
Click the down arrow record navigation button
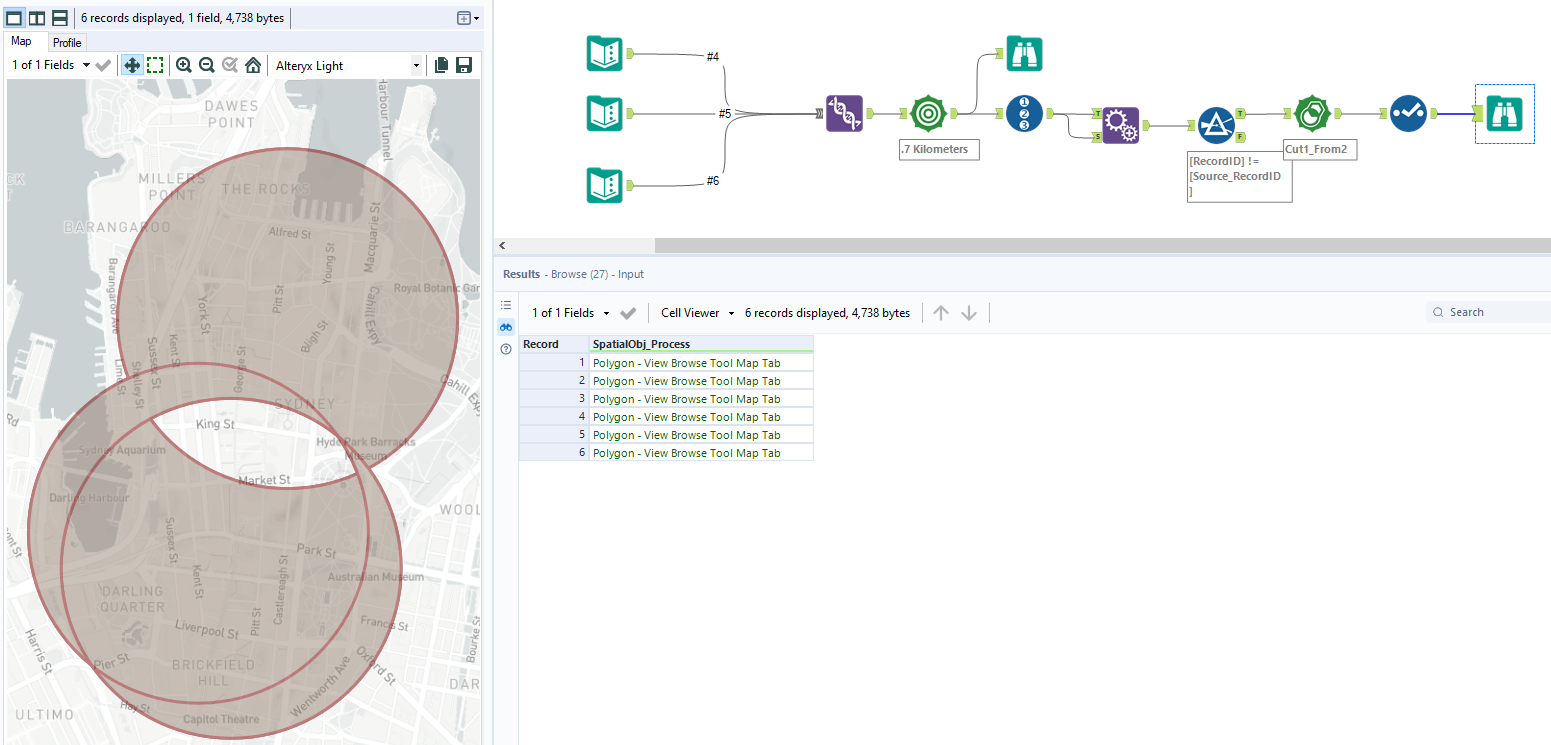point(968,312)
